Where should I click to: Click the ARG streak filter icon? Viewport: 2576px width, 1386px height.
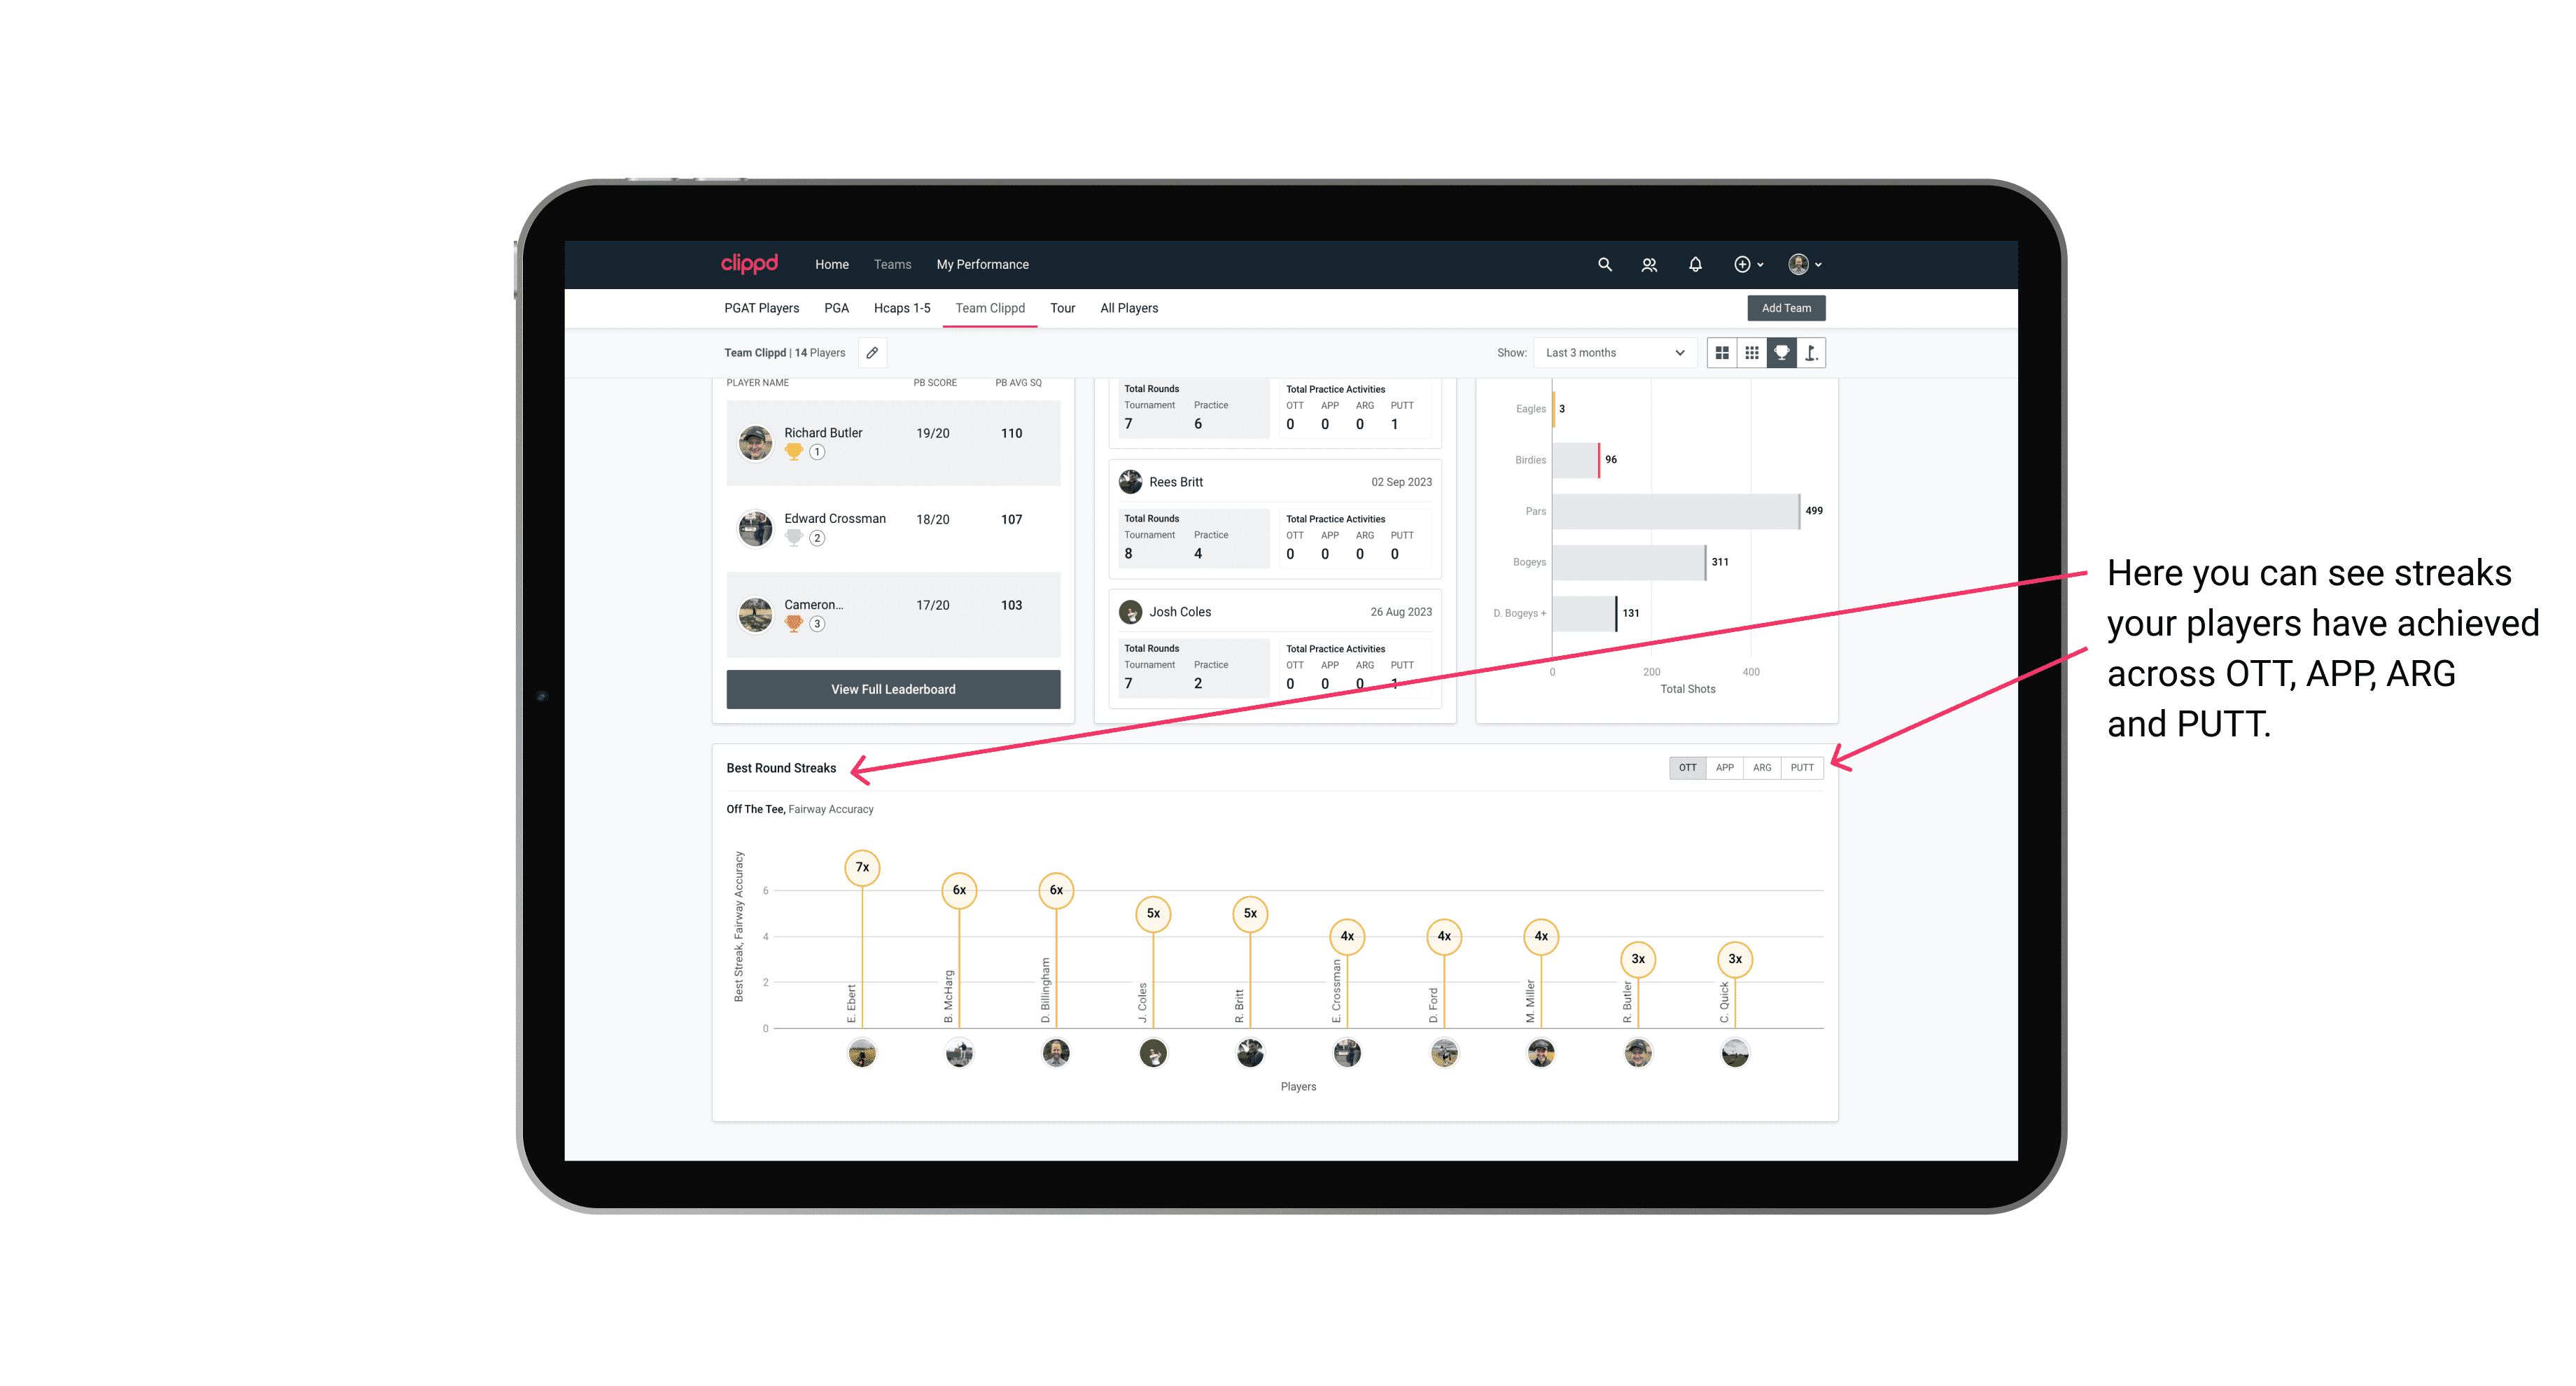(1763, 766)
